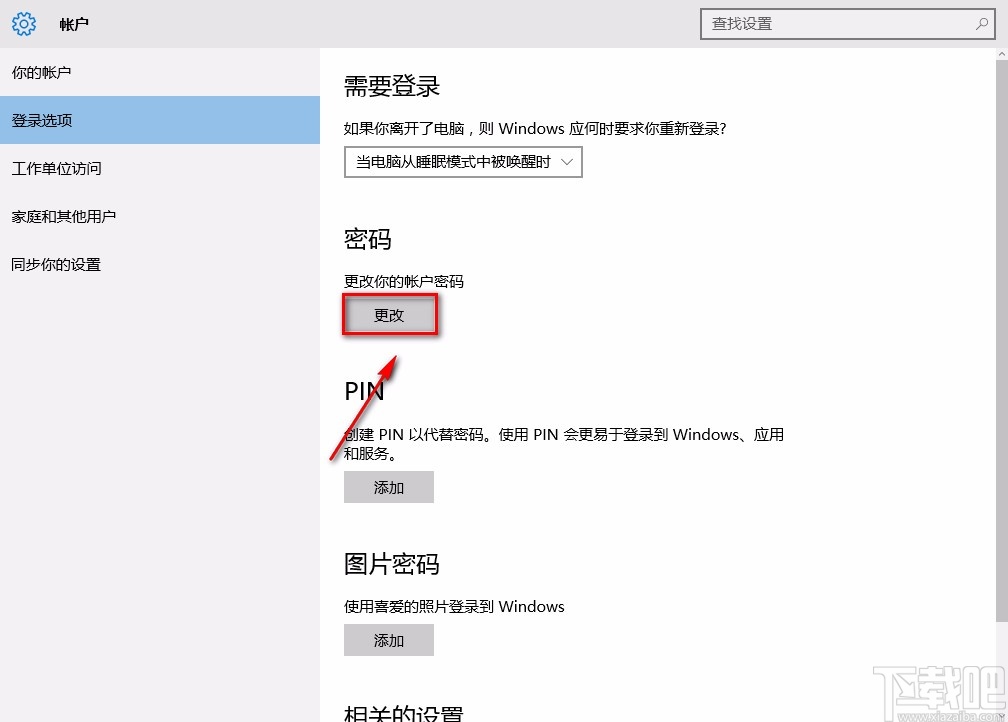
Task: Expand the 需要登录 timing selector
Action: coord(462,161)
